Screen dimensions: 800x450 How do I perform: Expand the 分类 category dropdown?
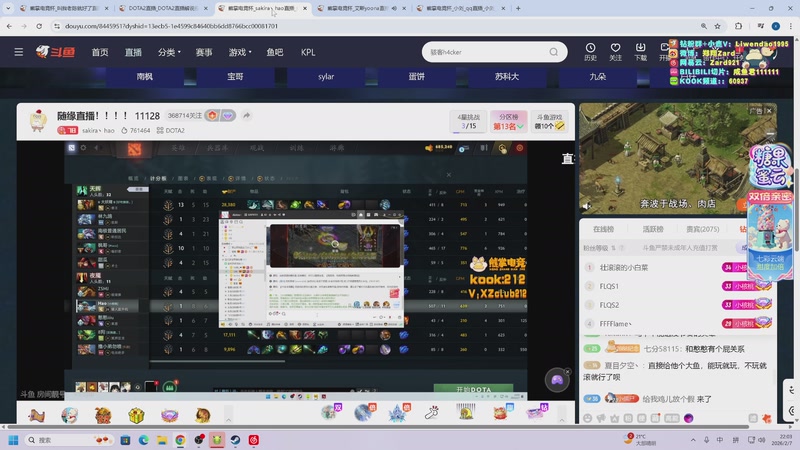(x=169, y=52)
